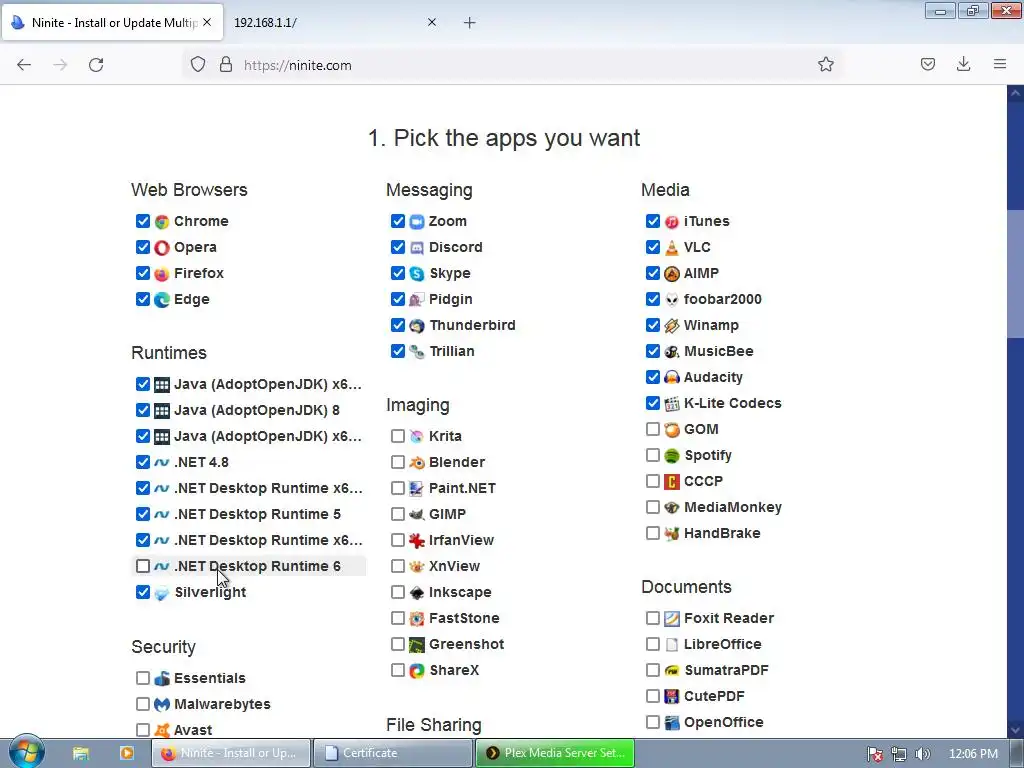Click the page vertical scrollbar thumb
The image size is (1024, 768).
tap(1016, 274)
